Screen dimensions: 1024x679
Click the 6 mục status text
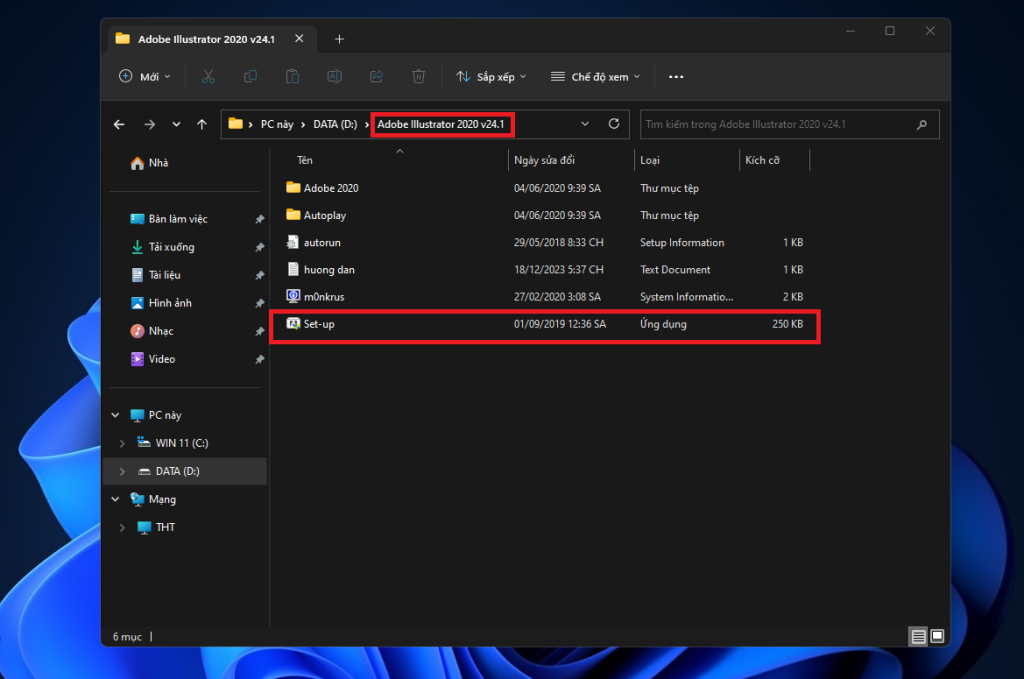127,637
